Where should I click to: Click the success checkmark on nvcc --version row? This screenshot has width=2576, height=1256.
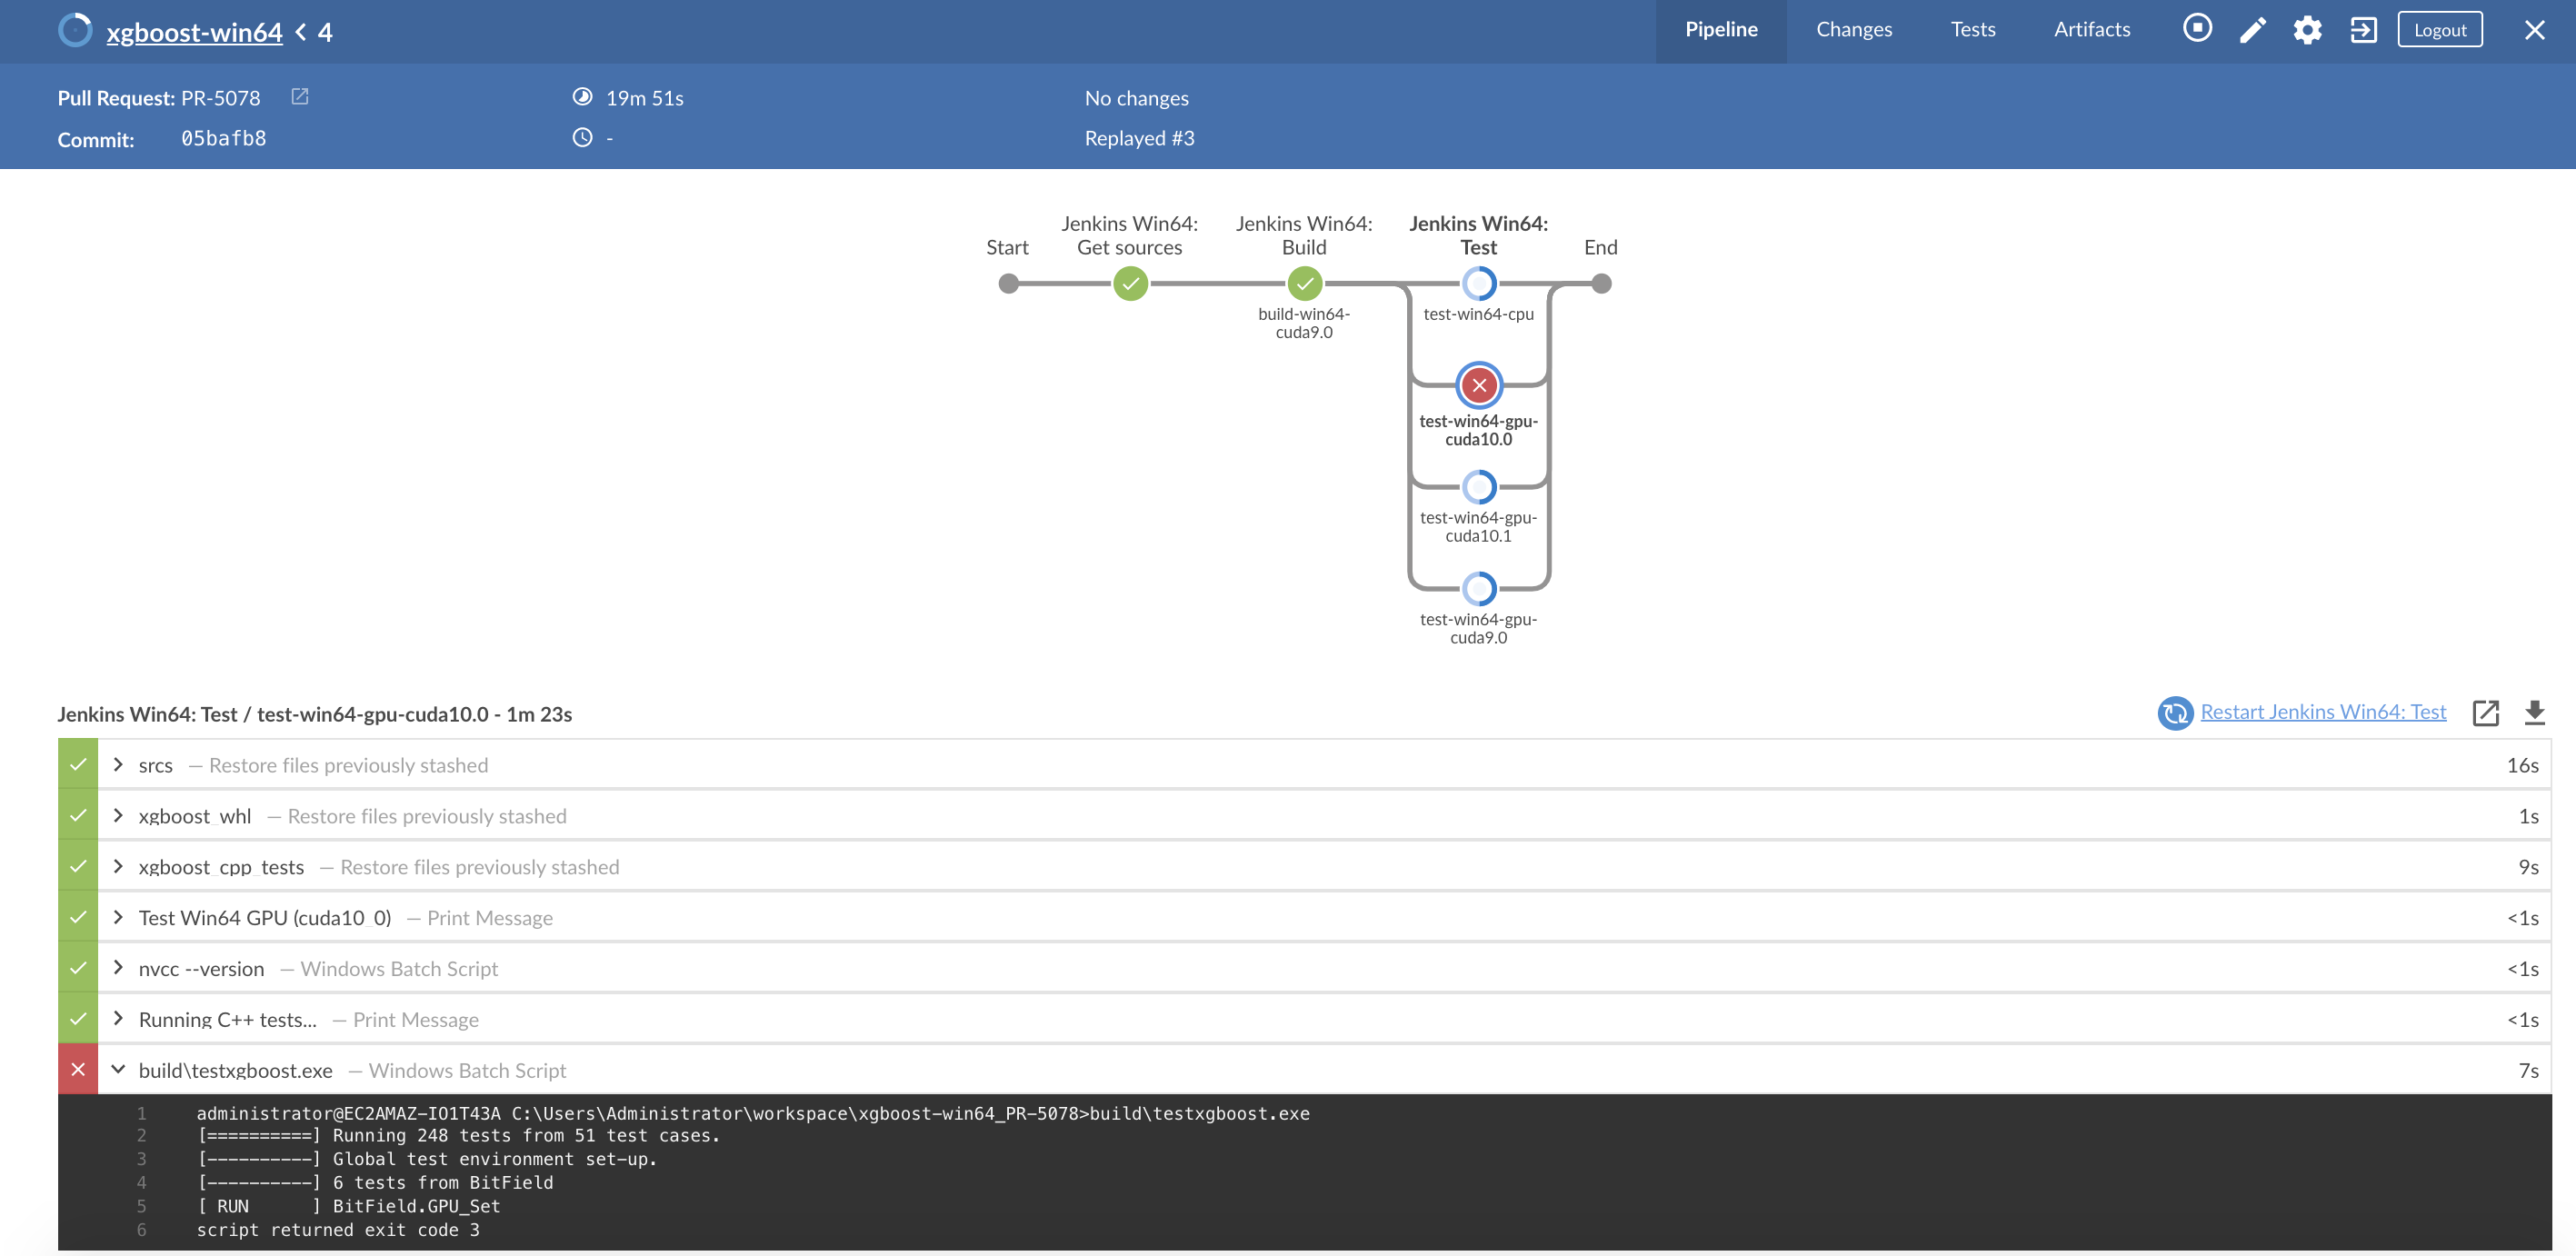(x=78, y=968)
